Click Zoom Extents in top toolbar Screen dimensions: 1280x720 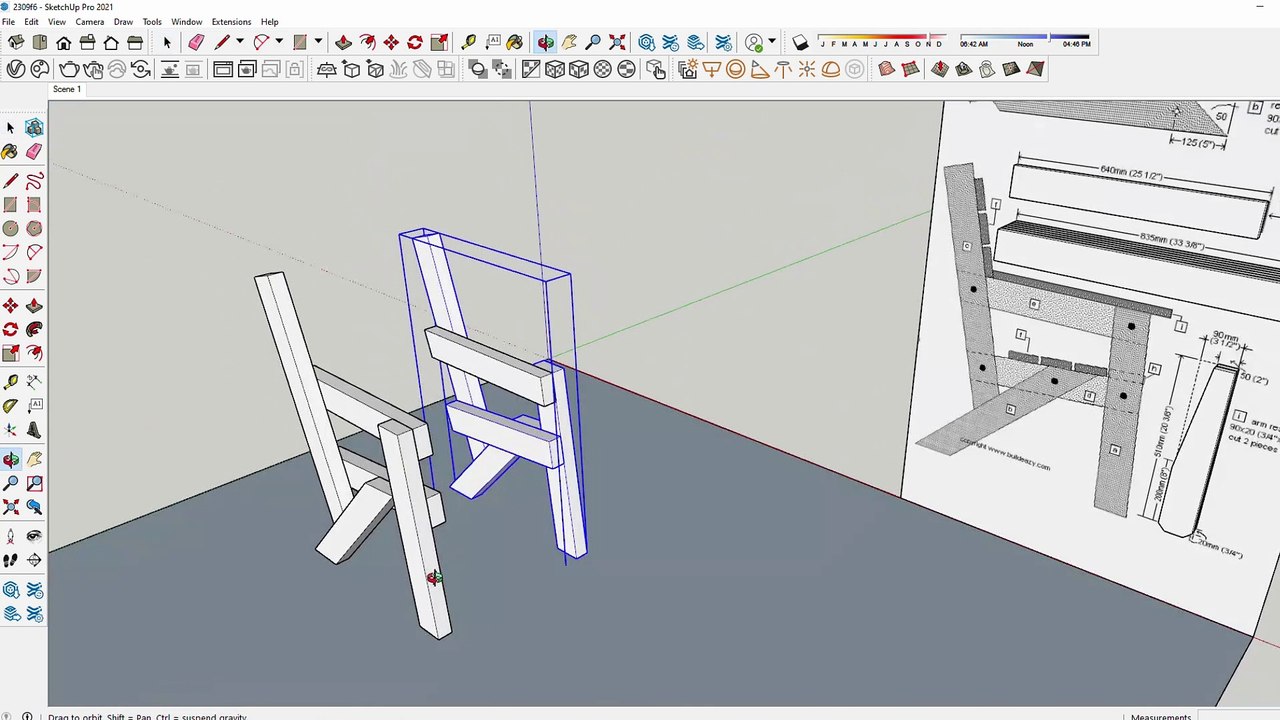tap(617, 43)
